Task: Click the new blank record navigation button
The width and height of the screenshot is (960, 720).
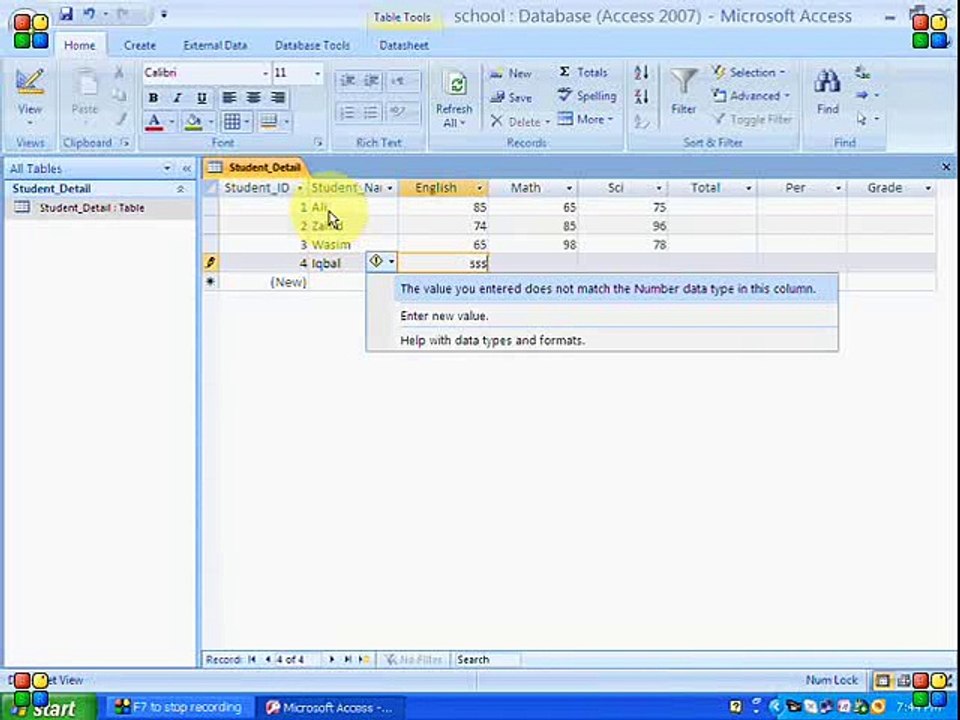Action: click(x=364, y=659)
